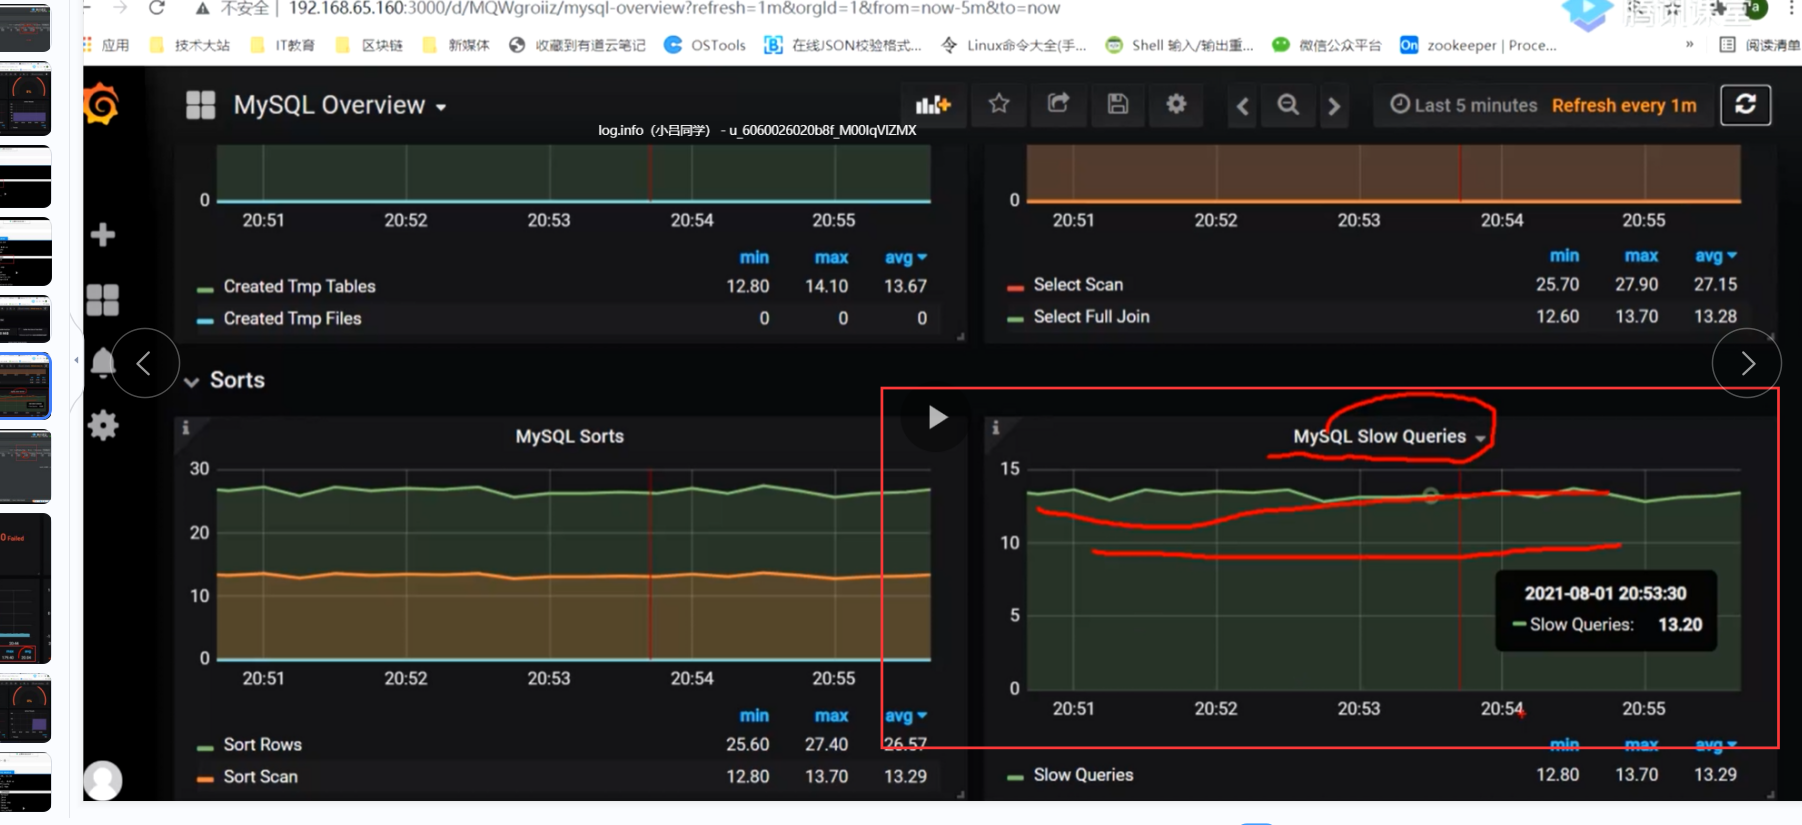Open the 应用 apps bookmark

point(107,45)
